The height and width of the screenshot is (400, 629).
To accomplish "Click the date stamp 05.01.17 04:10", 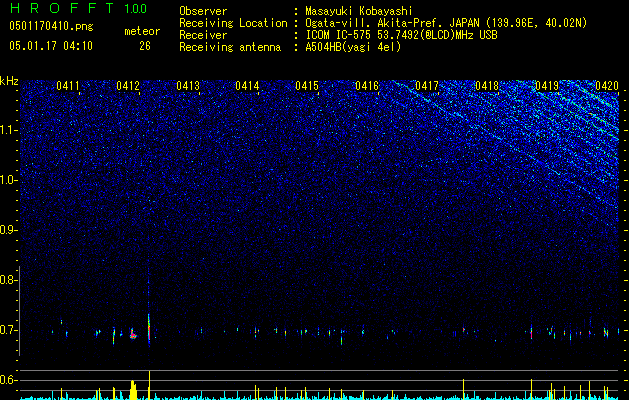I will pos(51,46).
